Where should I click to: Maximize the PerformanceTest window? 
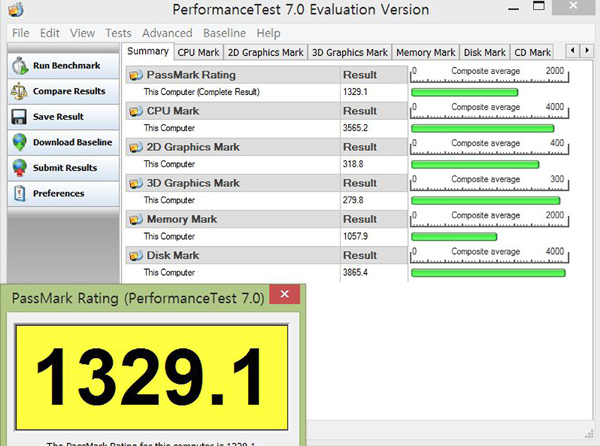coord(539,7)
